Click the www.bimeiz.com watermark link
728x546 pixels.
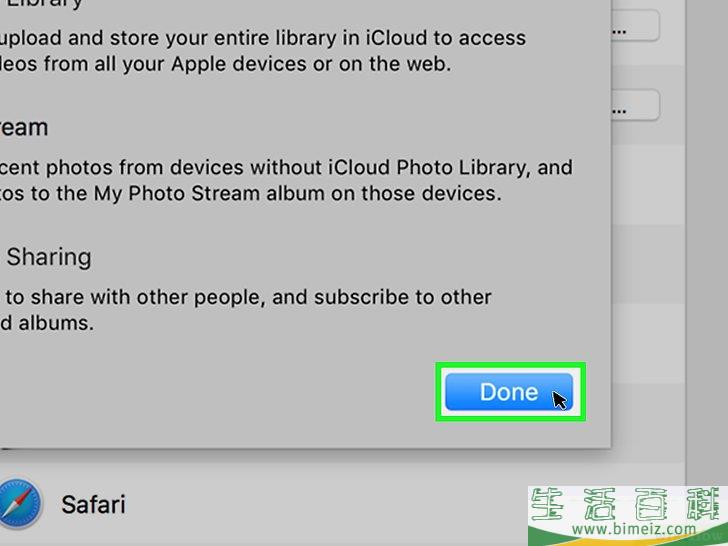pyautogui.click(x=634, y=529)
